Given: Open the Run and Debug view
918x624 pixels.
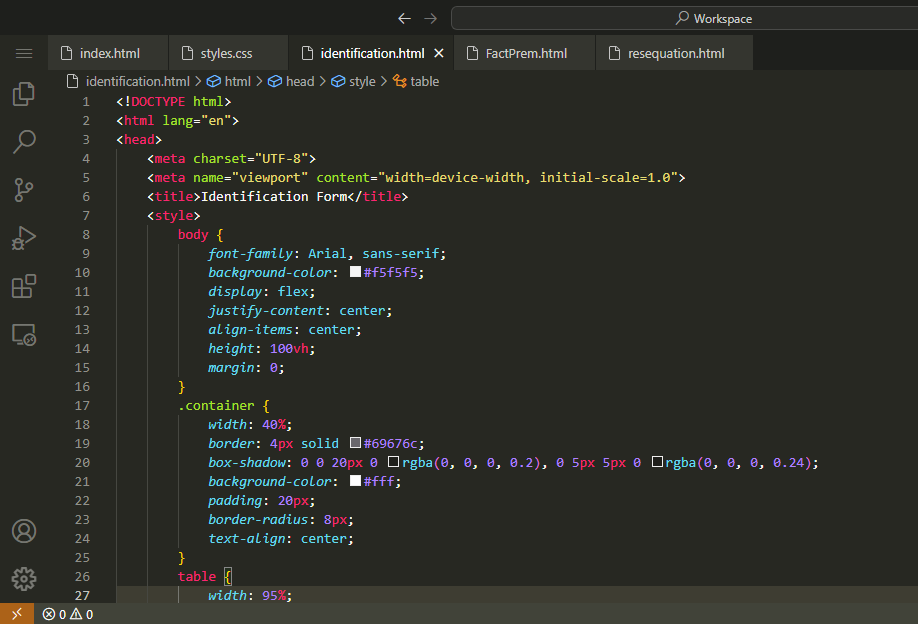Looking at the screenshot, I should pyautogui.click(x=24, y=238).
